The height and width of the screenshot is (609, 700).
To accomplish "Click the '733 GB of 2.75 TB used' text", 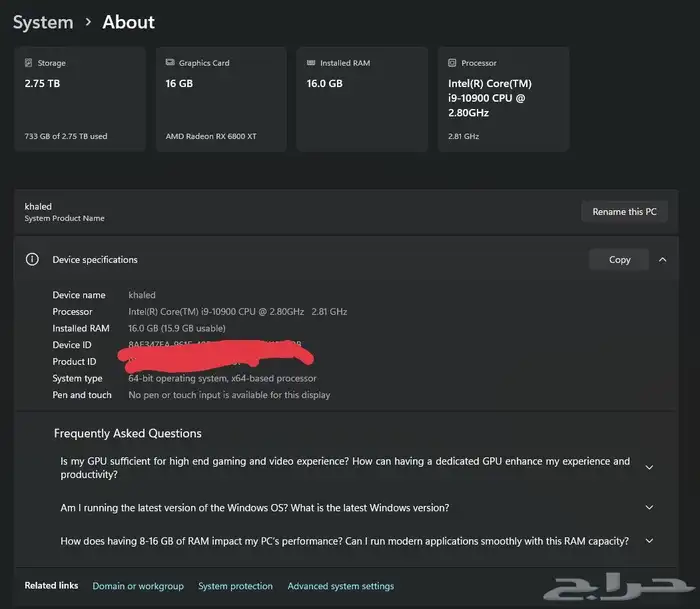I will pos(66,136).
